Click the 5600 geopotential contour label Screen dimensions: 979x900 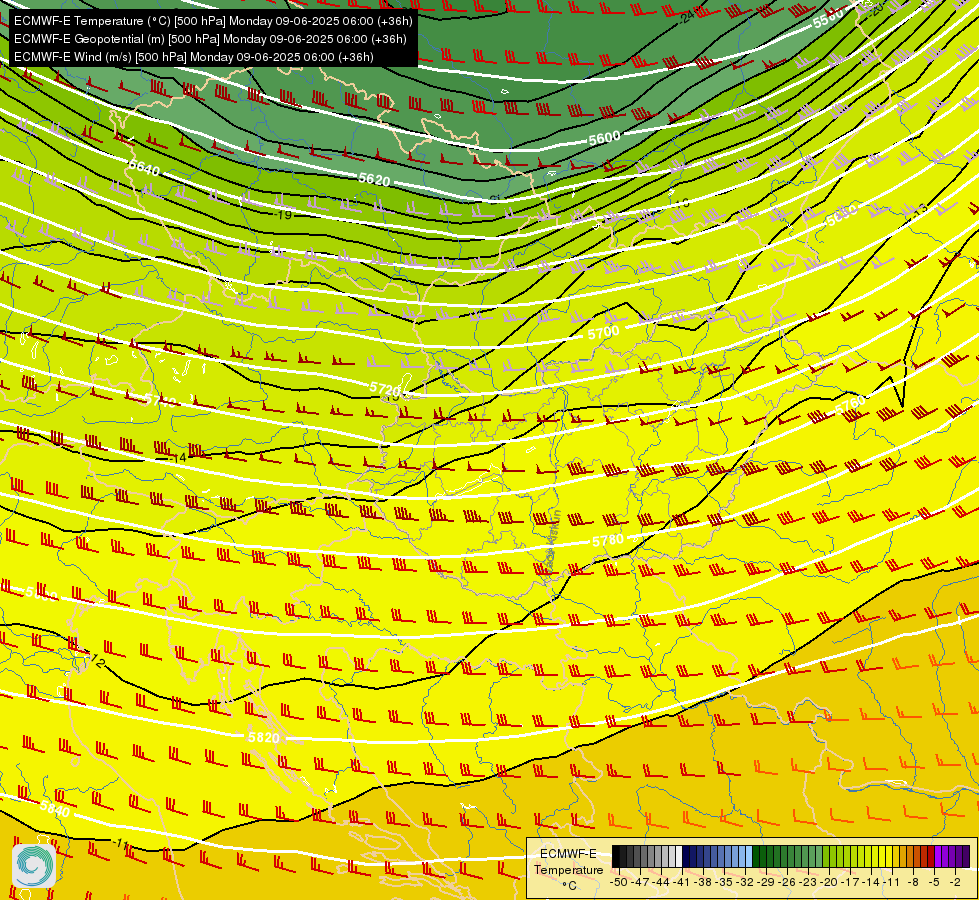(x=604, y=138)
